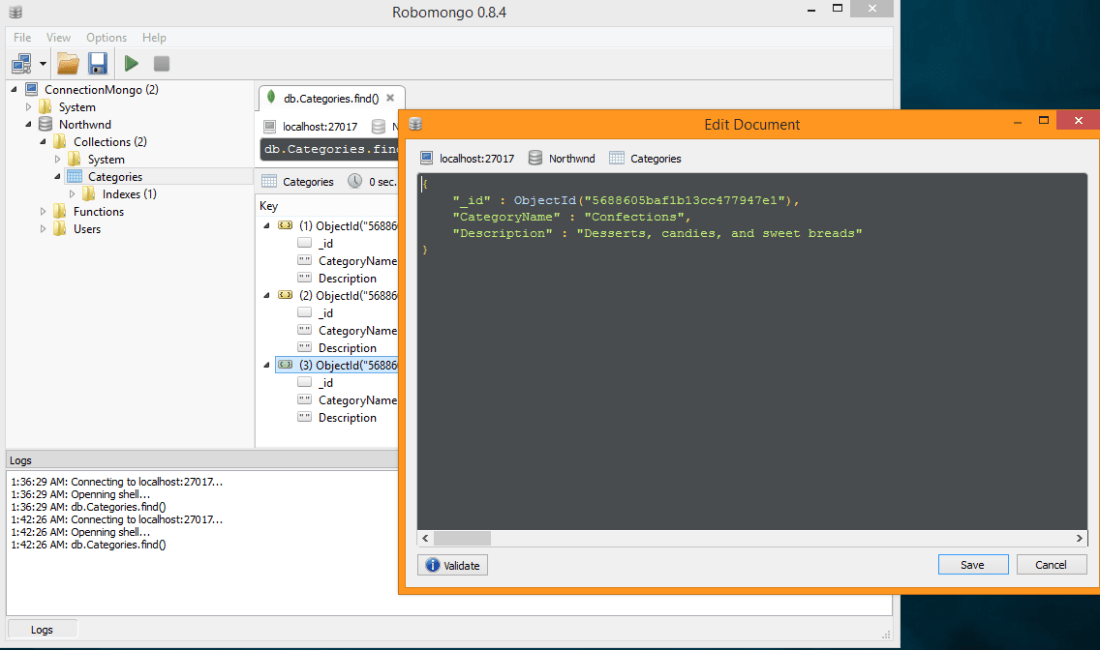Validate the document JSON
Screen dimensions: 1100x650
(452, 565)
